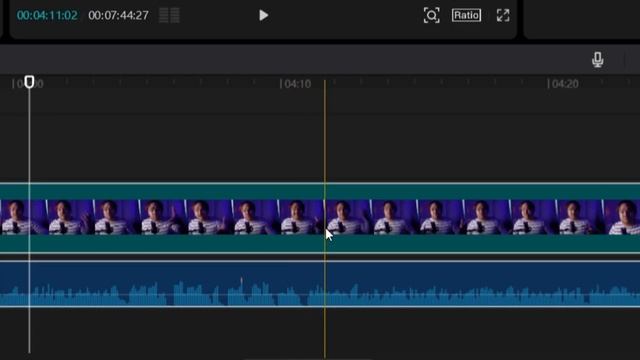Select the current timecode 00:04:11:02
Viewport: 640px width, 360px height.
(x=47, y=16)
